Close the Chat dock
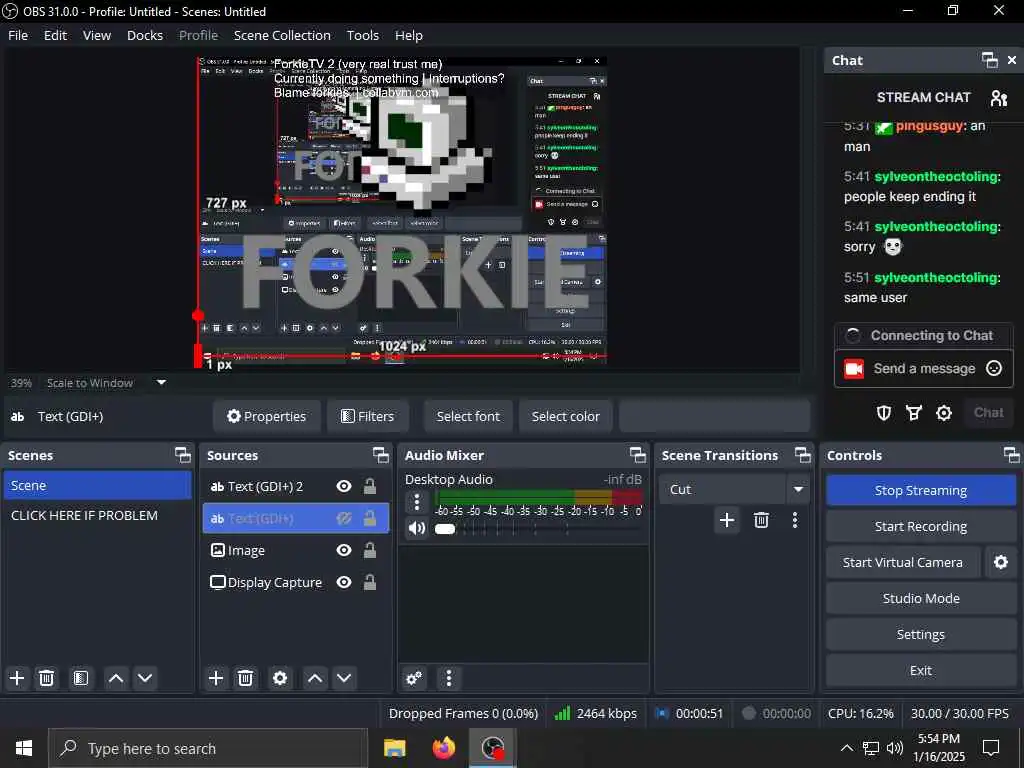The width and height of the screenshot is (1024, 768). 1012,60
